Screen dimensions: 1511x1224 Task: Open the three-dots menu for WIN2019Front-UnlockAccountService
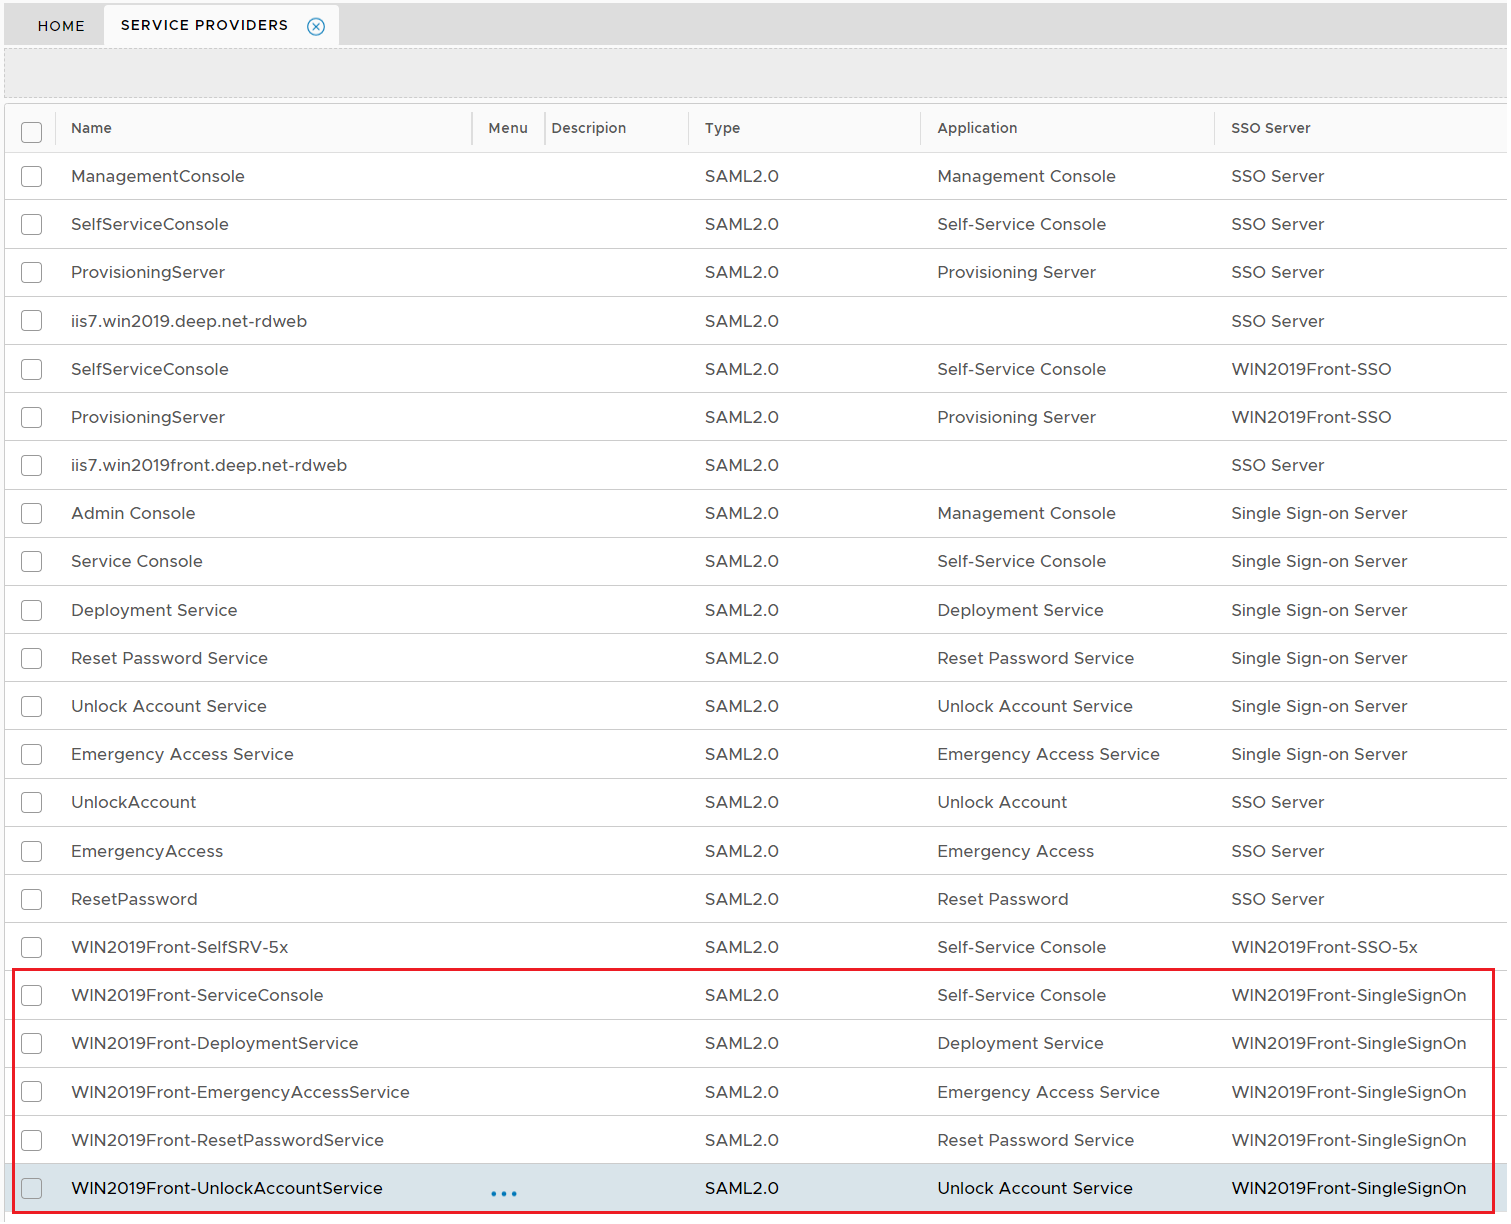tap(504, 1193)
